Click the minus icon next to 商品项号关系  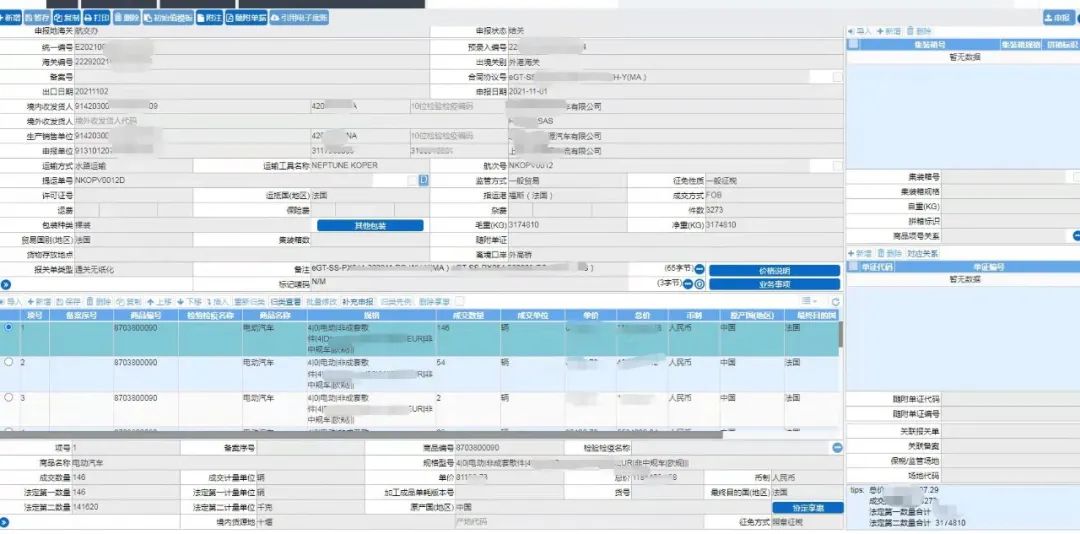pos(1076,236)
